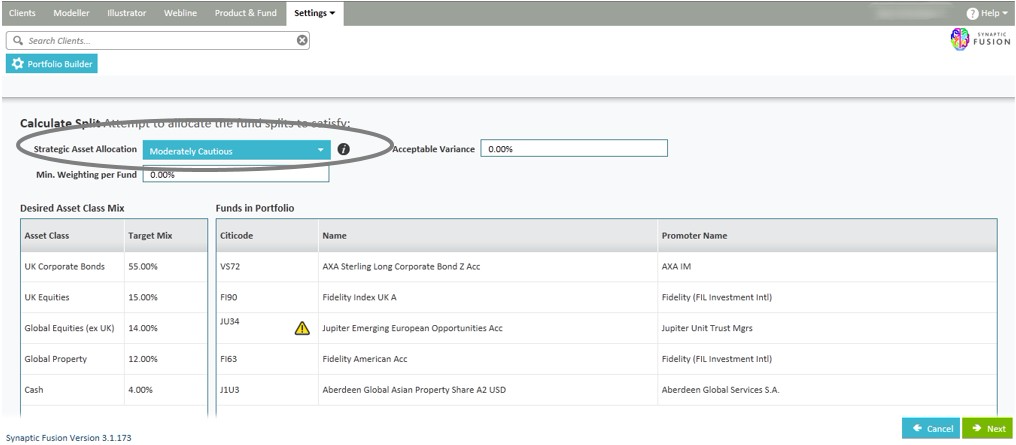Viewport: 1016px width, 445px height.
Task: Click Synaptic Fusion Version 3.1.173 text
Action: pyautogui.click(x=69, y=438)
